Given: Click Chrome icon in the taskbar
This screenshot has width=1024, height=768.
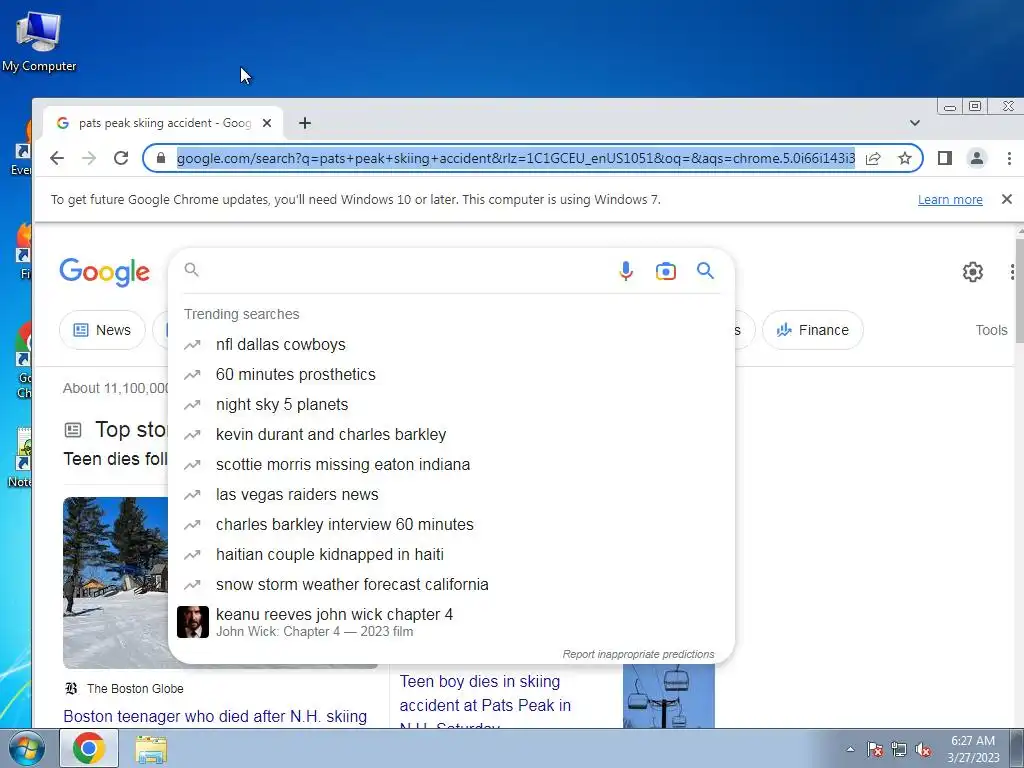Looking at the screenshot, I should [89, 748].
